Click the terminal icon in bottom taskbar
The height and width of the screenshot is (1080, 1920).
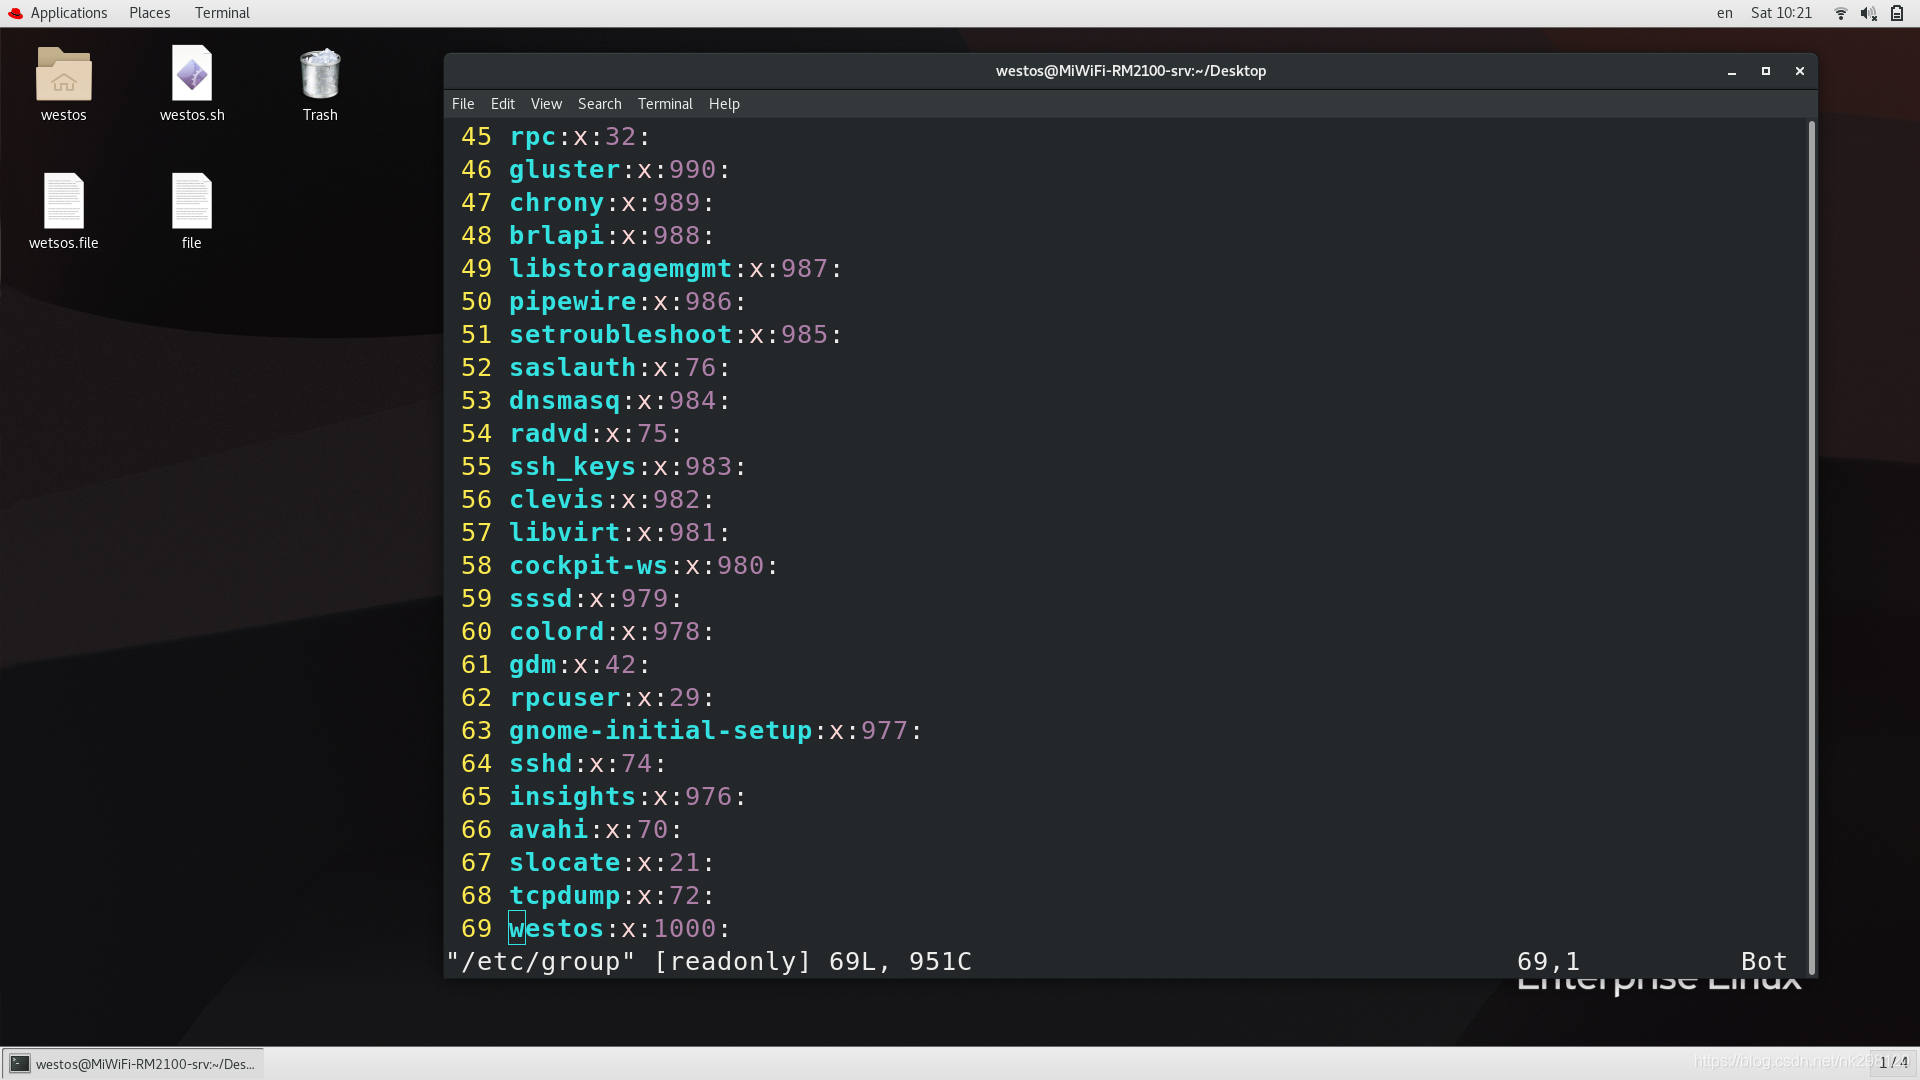coord(19,1063)
